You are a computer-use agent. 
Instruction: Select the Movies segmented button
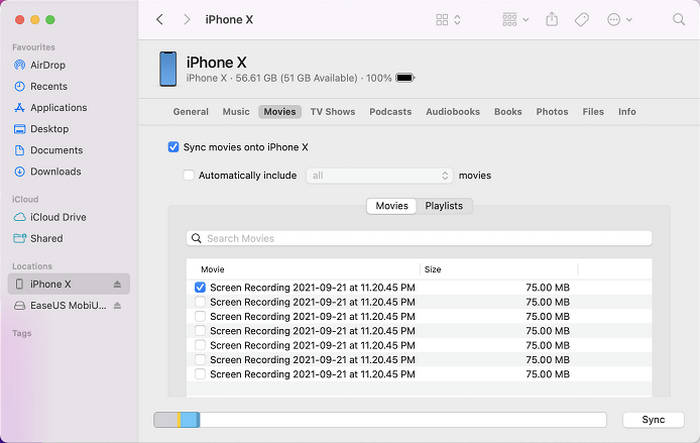tap(392, 206)
